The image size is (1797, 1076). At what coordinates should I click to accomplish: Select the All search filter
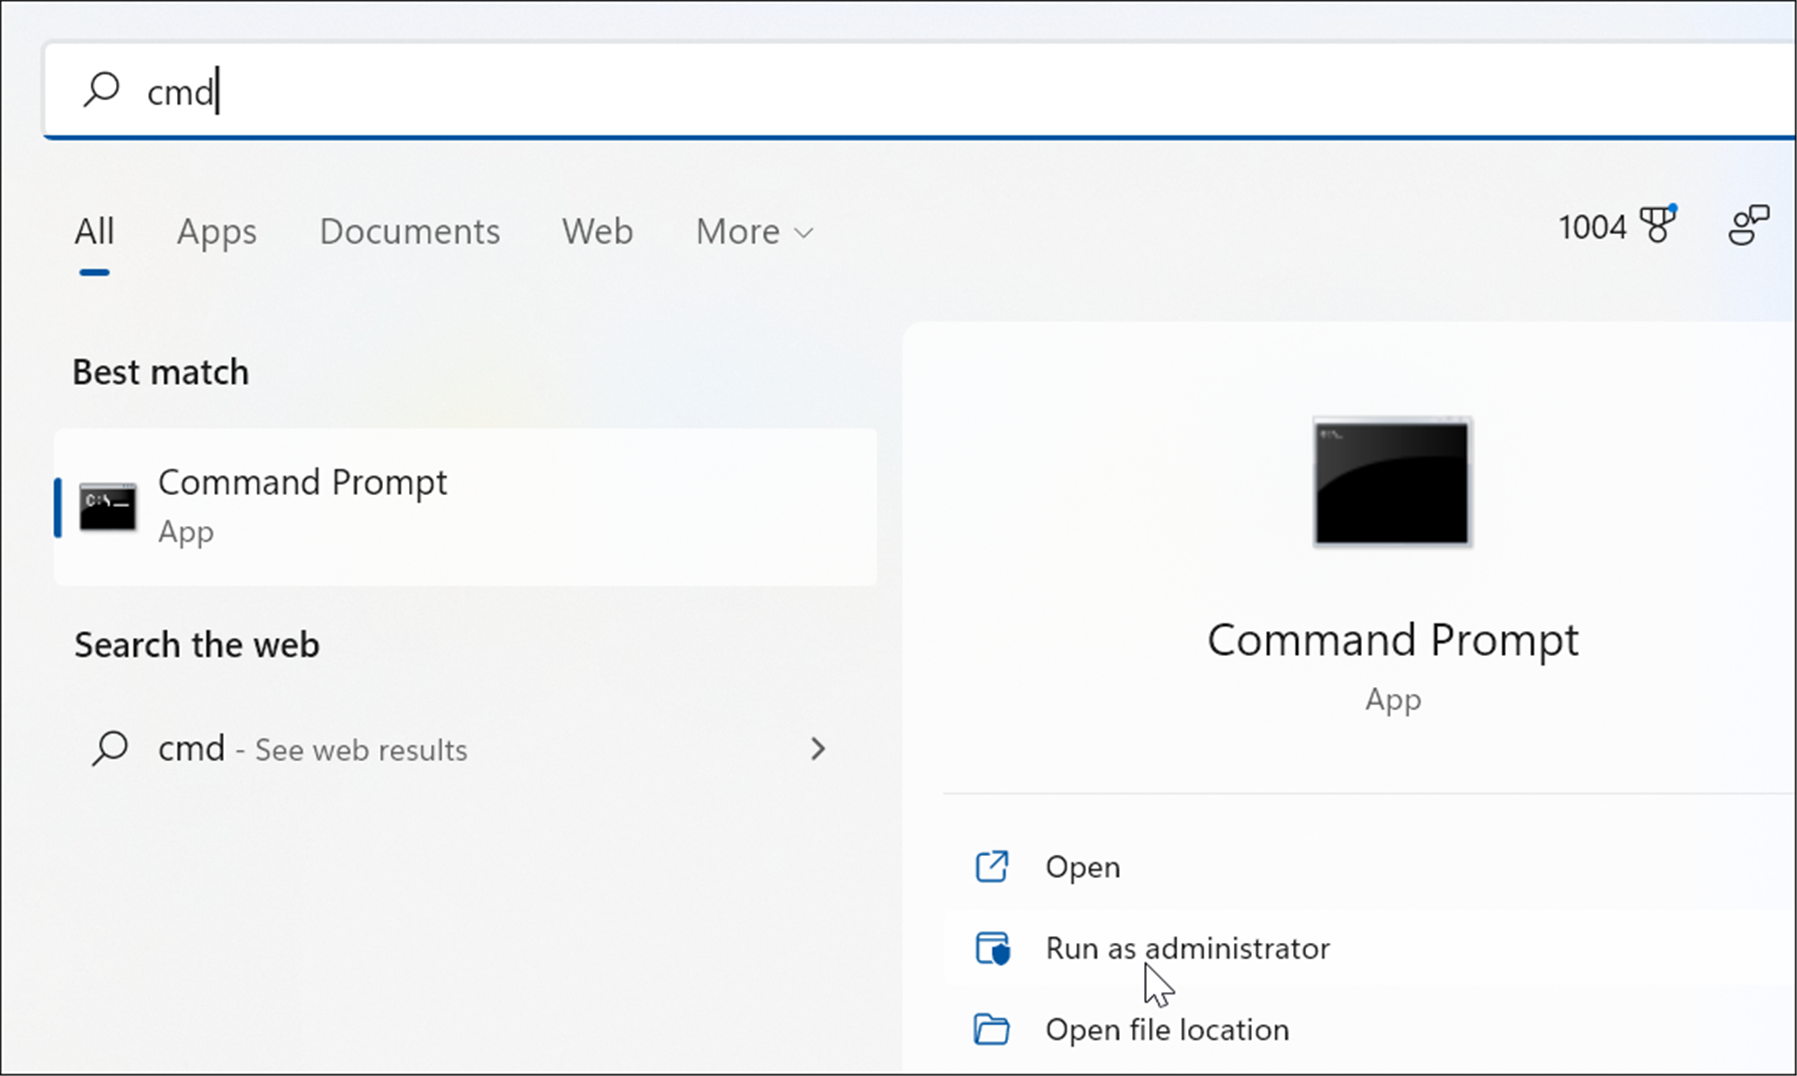(x=93, y=230)
